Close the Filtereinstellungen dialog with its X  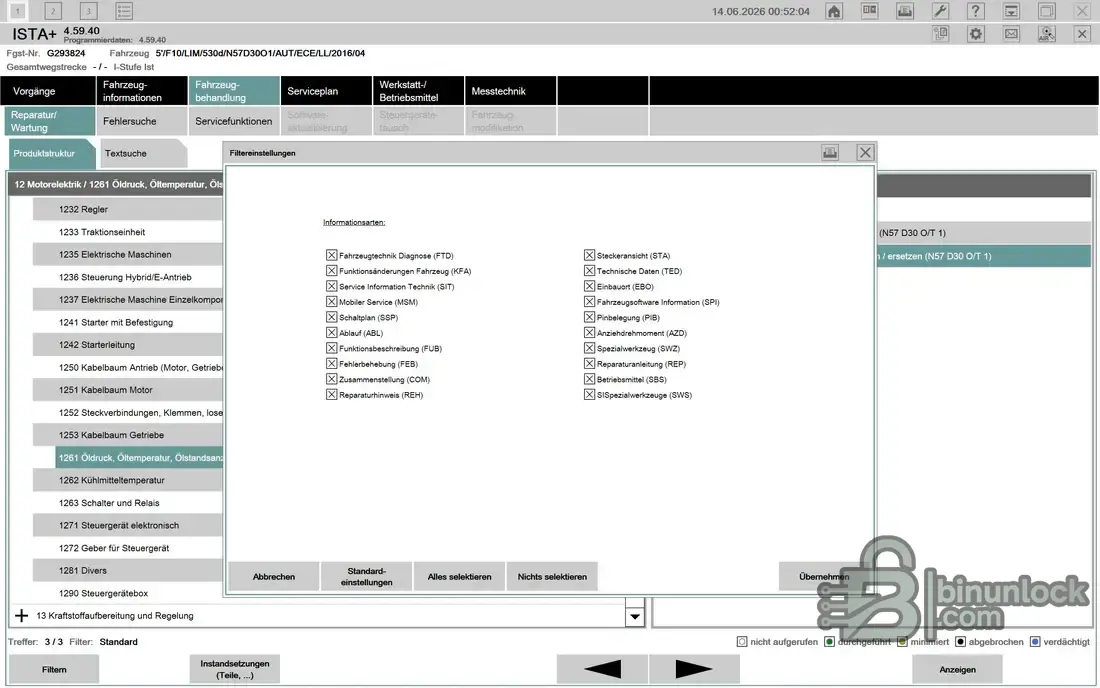click(x=865, y=153)
